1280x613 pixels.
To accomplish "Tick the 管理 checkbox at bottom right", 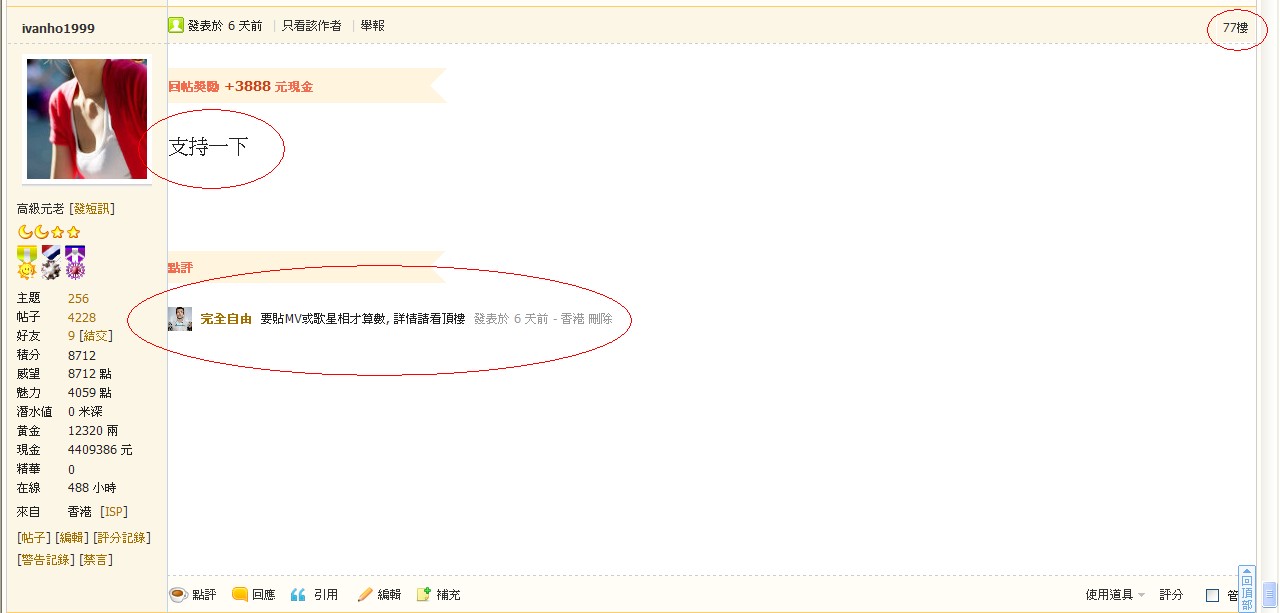I will (1213, 595).
